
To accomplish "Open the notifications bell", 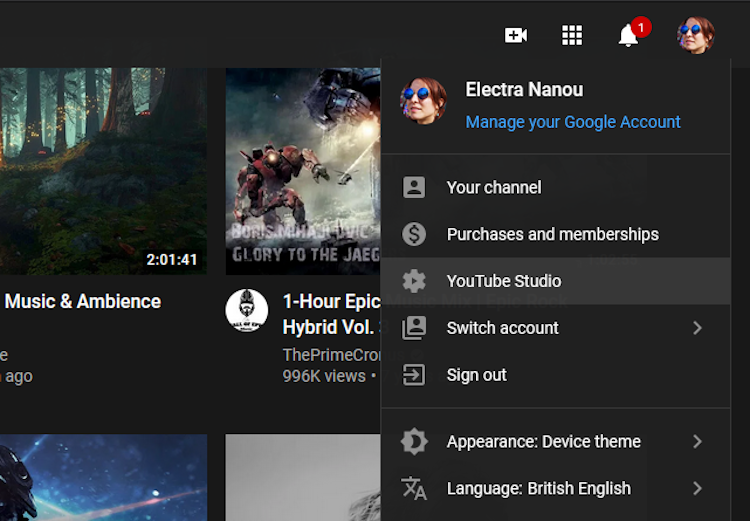I will pyautogui.click(x=628, y=36).
